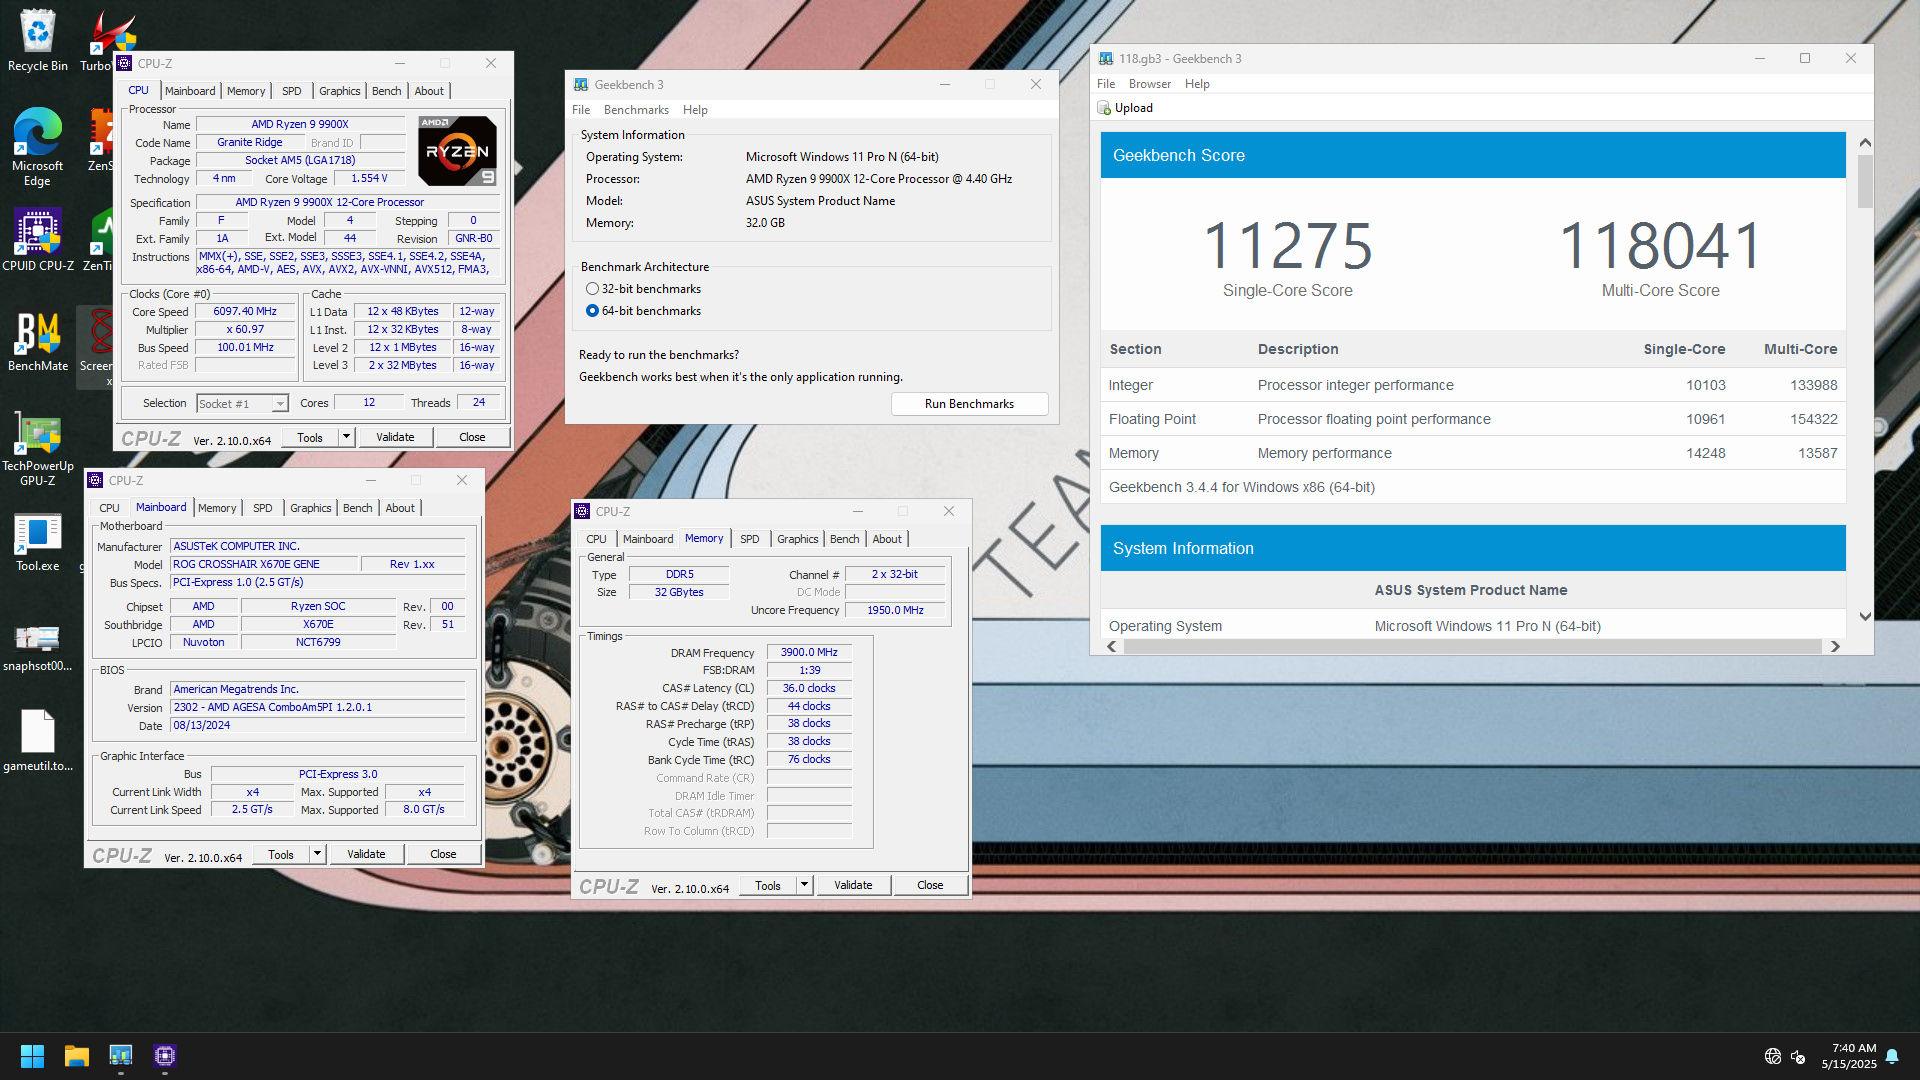Open the notification bell icon
The image size is (1920, 1080).
tap(1892, 1056)
